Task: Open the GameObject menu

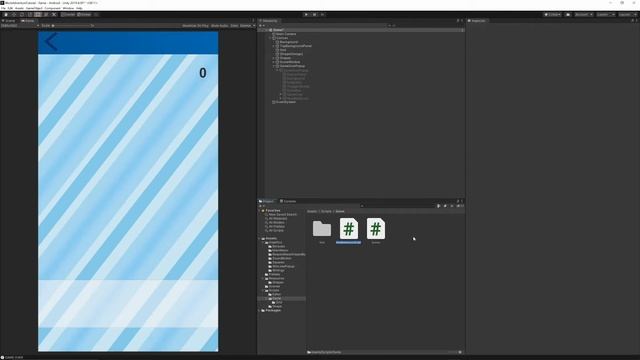Action: 34,8
